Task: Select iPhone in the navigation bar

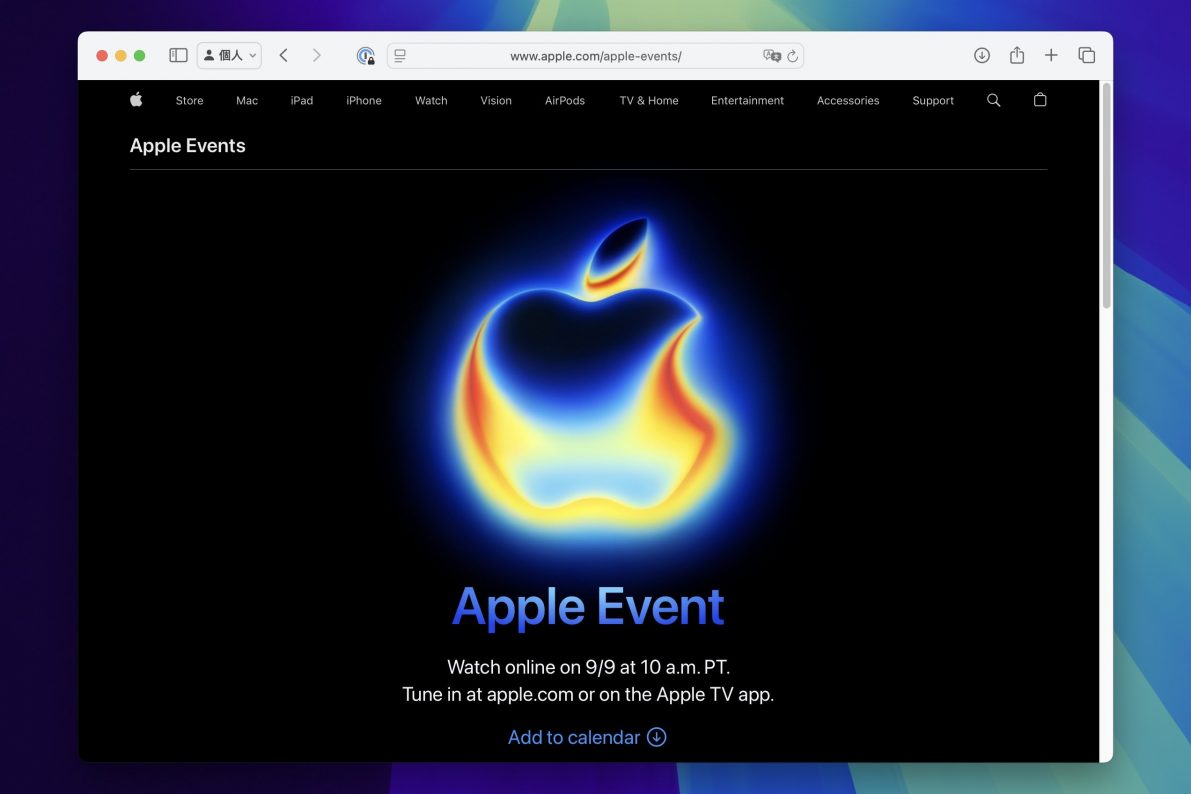Action: pyautogui.click(x=364, y=101)
